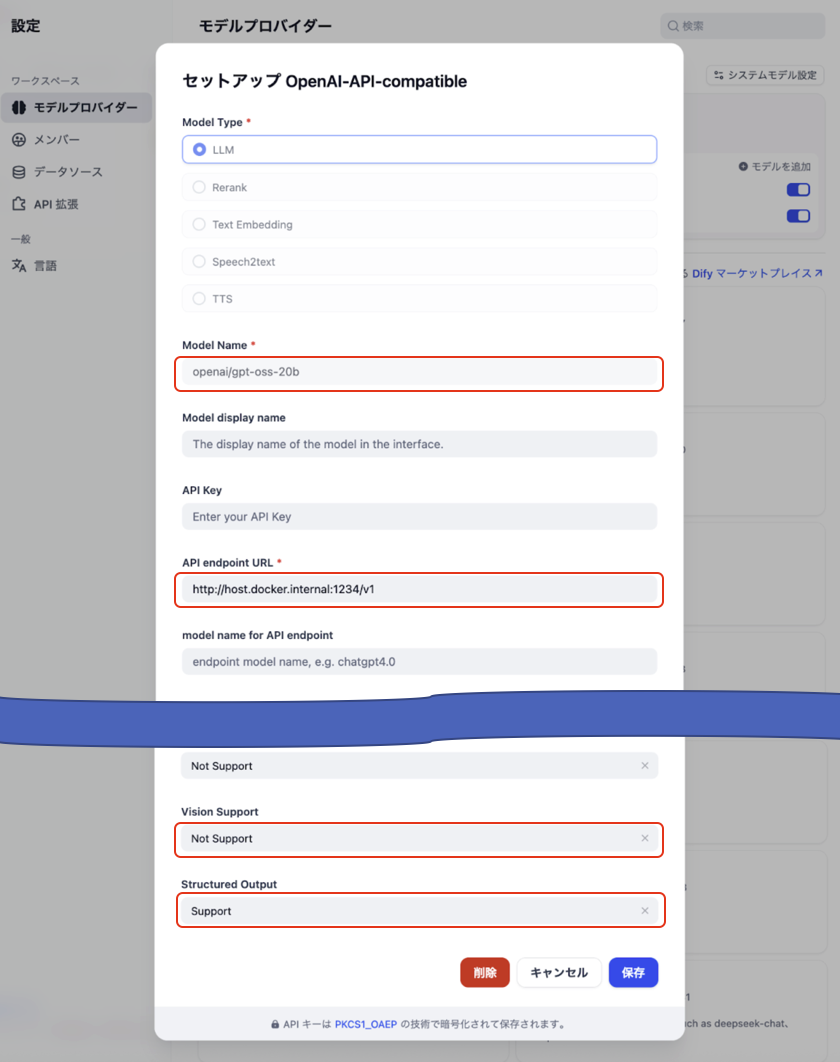Screen dimensions: 840x1062
Task: Focus the Model Name field
Action: coord(419,372)
